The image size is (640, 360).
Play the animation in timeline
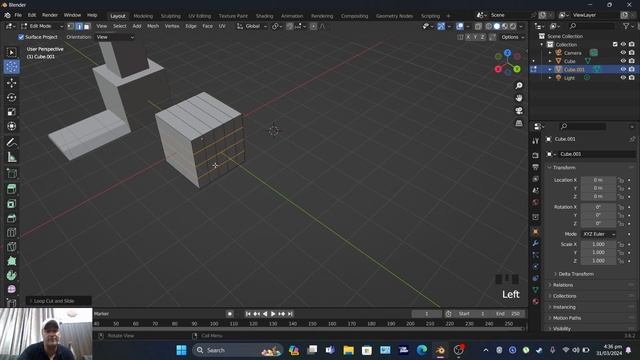click(x=273, y=314)
